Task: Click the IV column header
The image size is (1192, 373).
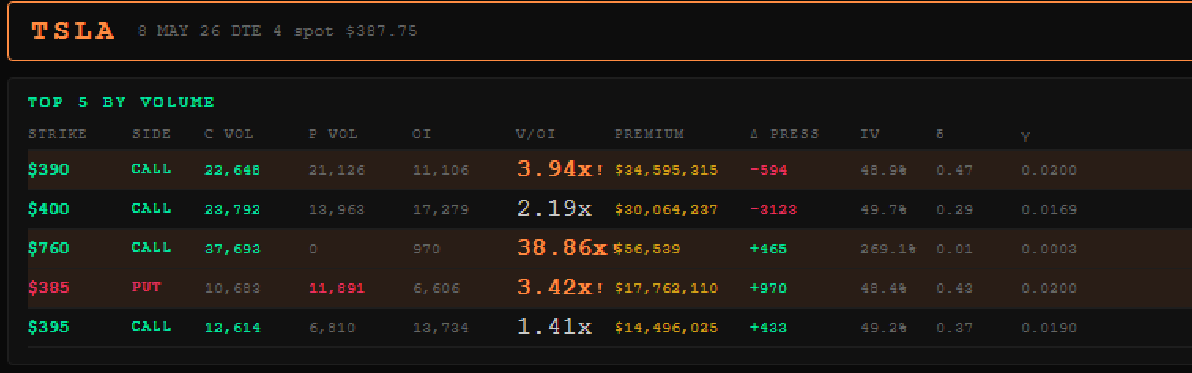Action: click(870, 134)
